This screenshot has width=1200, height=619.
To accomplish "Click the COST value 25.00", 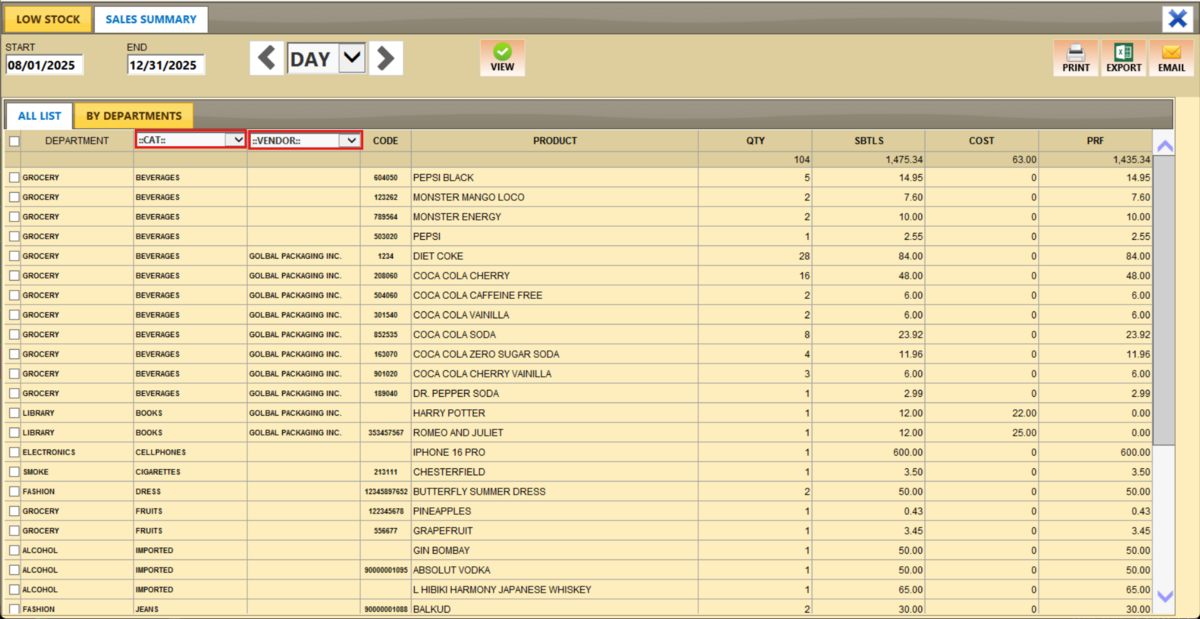I will coord(982,433).
